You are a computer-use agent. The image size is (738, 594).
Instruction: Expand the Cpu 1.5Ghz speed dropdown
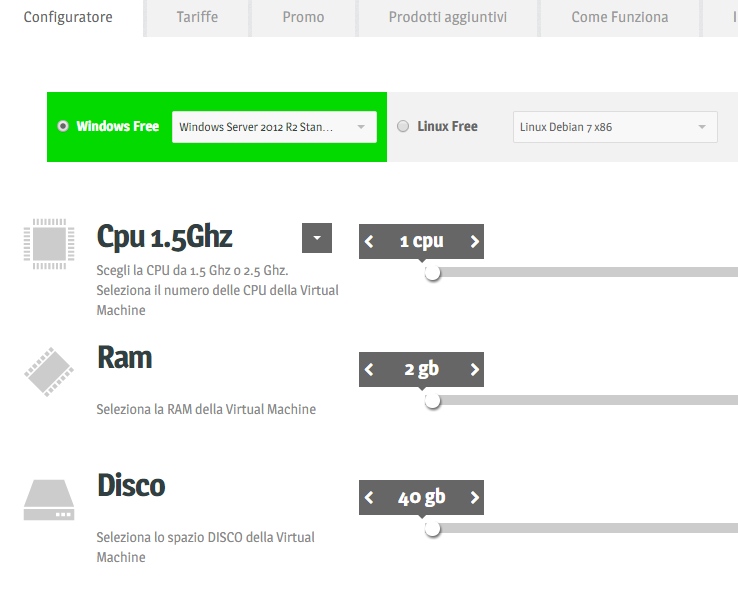pyautogui.click(x=316, y=238)
